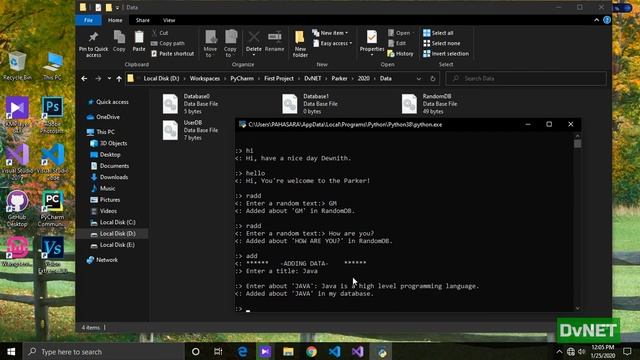640x360 pixels.
Task: Click First Project in address path
Action: tap(279, 78)
